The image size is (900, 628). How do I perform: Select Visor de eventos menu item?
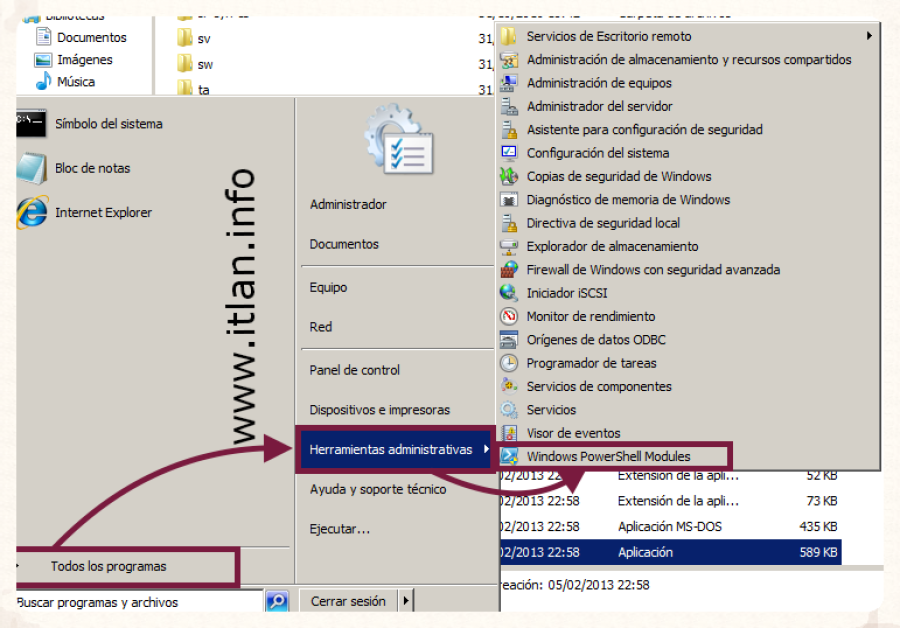tap(573, 433)
